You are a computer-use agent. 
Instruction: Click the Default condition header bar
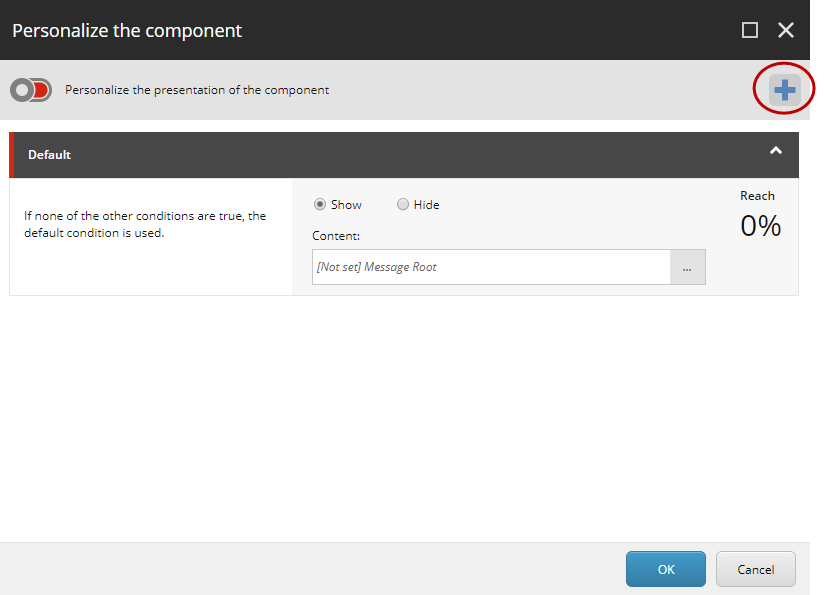pyautogui.click(x=404, y=155)
